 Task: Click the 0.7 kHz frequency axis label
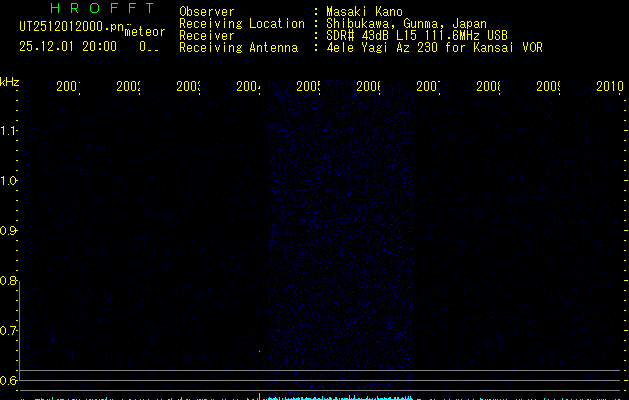tap(8, 331)
